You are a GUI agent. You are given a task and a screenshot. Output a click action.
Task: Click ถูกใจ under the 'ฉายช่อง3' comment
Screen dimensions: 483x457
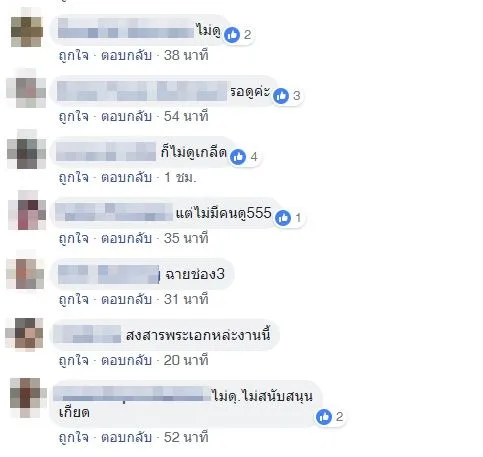point(74,299)
